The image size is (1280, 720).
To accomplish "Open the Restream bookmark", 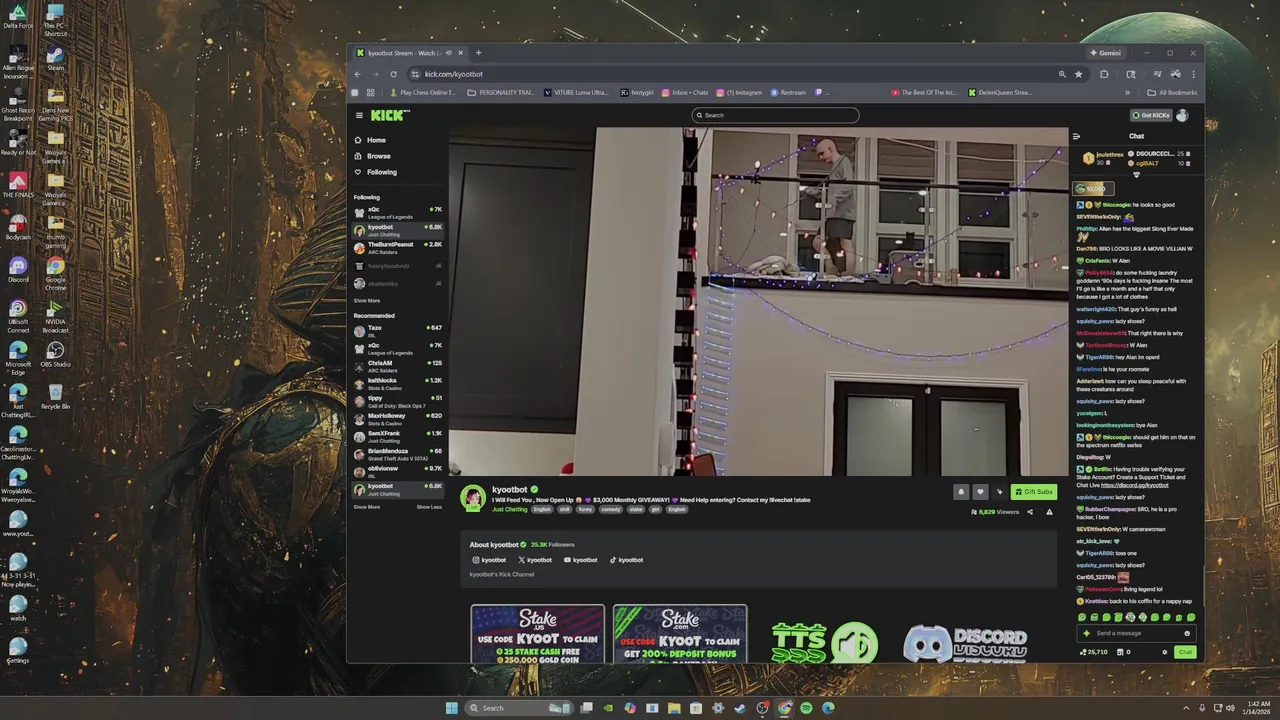I will tap(788, 92).
